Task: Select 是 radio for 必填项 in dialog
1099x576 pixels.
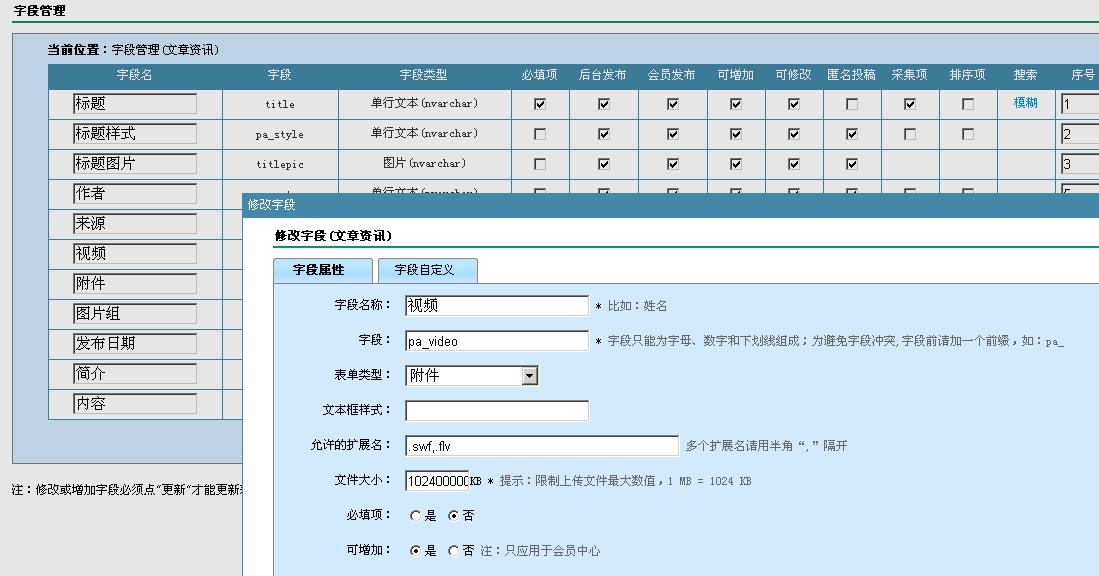Action: (416, 516)
